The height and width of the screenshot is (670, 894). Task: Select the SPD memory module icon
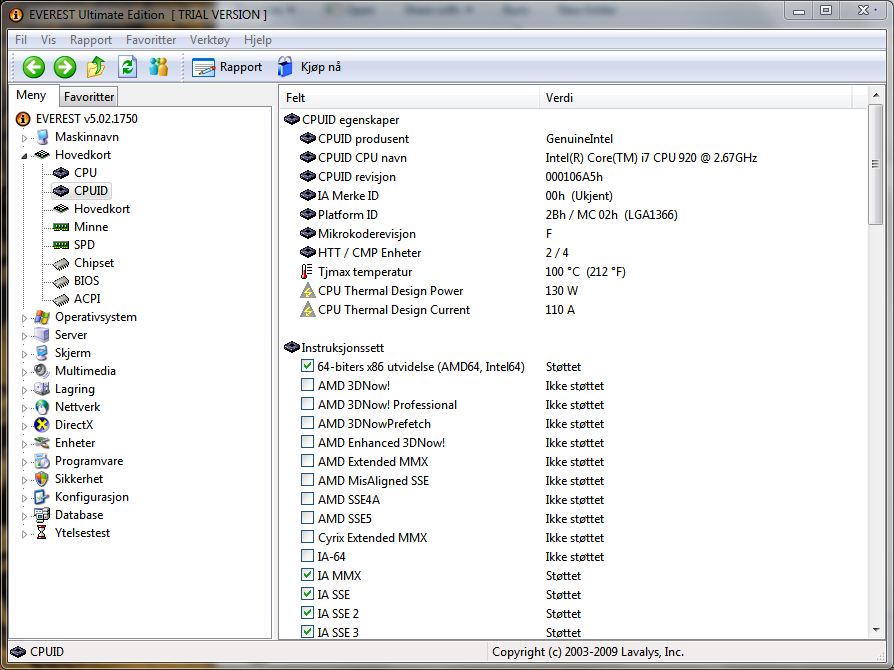point(61,245)
